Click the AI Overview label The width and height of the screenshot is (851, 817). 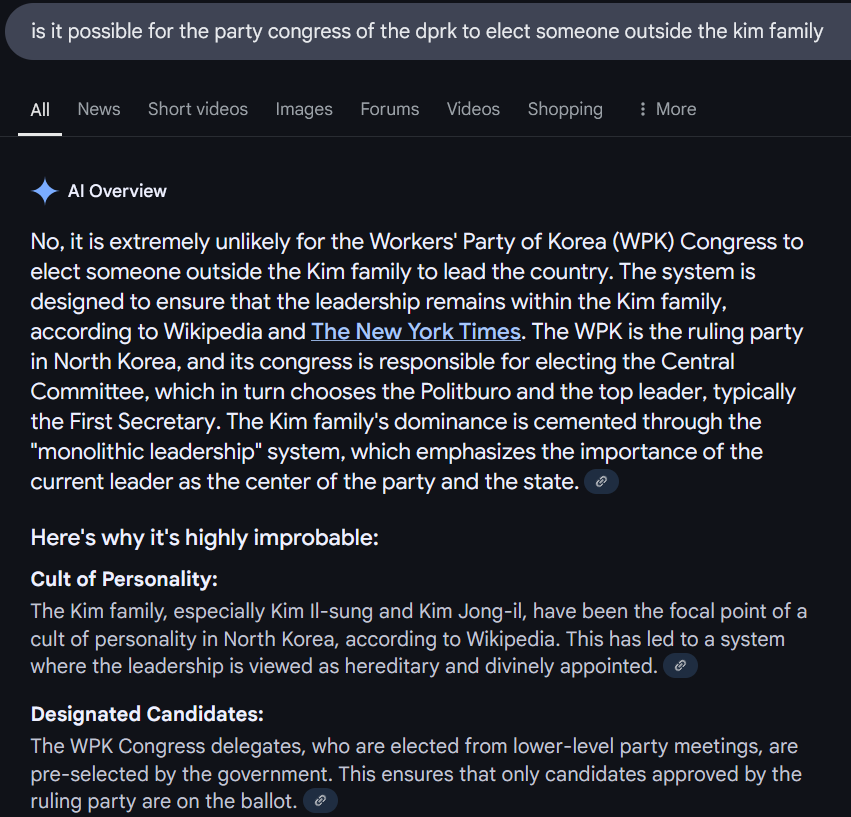pos(117,191)
